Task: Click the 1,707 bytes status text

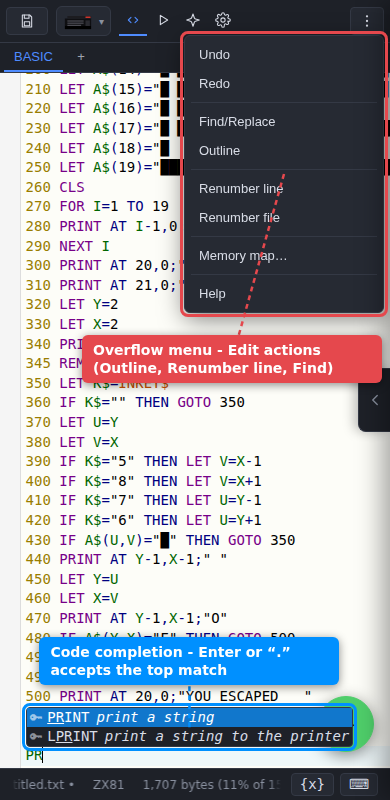Action: point(210,784)
